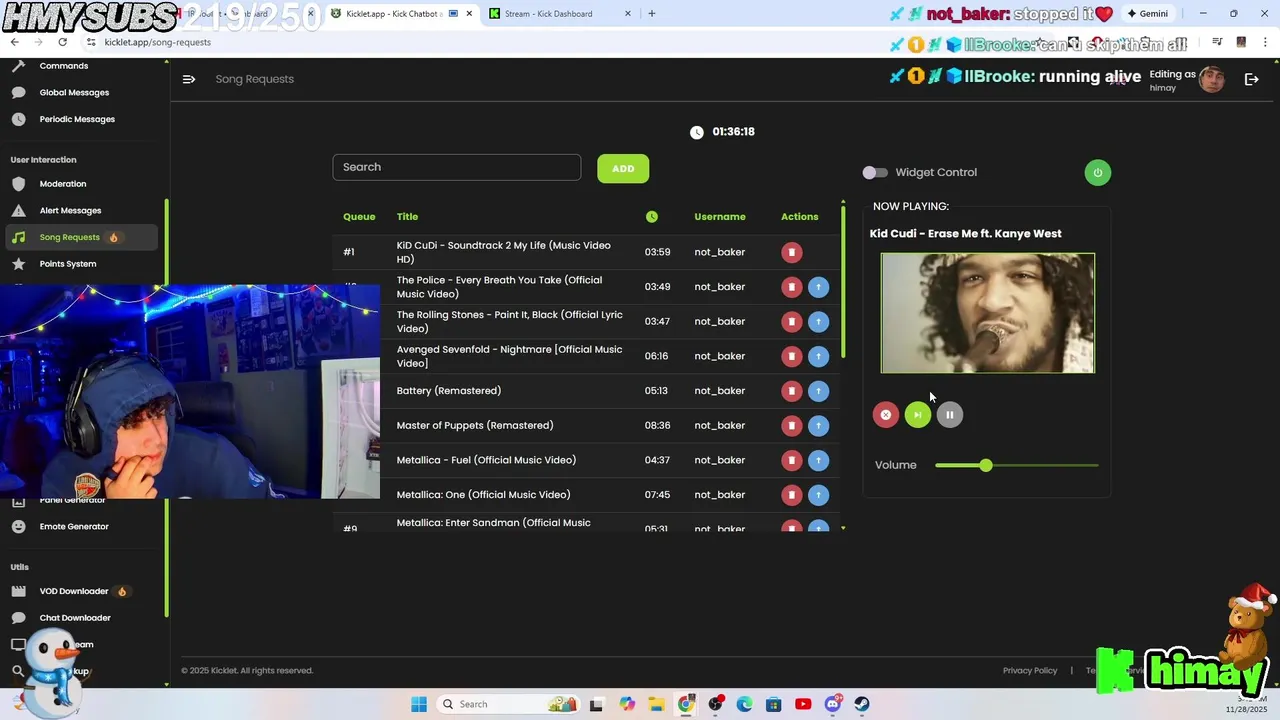Viewport: 1280px width, 720px height.
Task: Move Master of Puppets up in queue
Action: [x=818, y=426]
